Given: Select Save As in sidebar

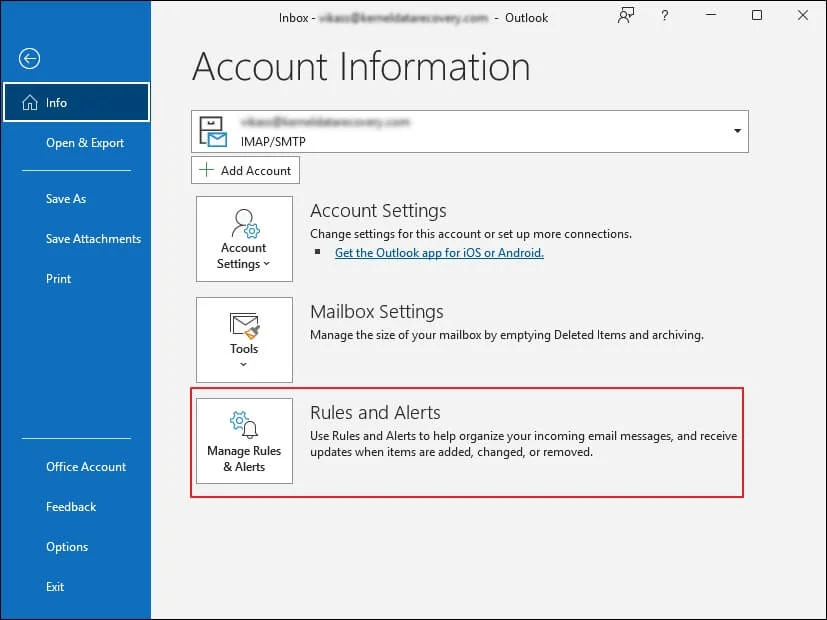Looking at the screenshot, I should [66, 199].
